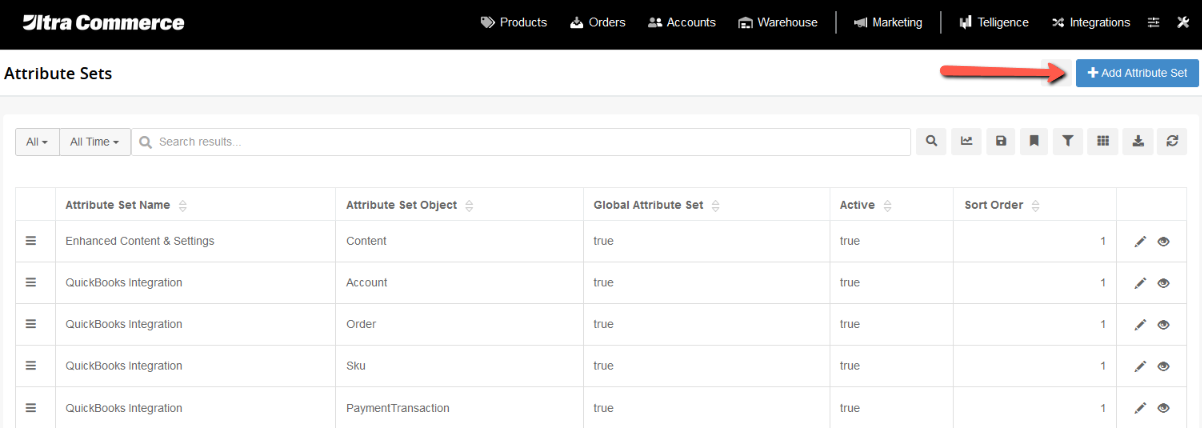
Task: Expand the All filter dropdown
Action: 37,142
